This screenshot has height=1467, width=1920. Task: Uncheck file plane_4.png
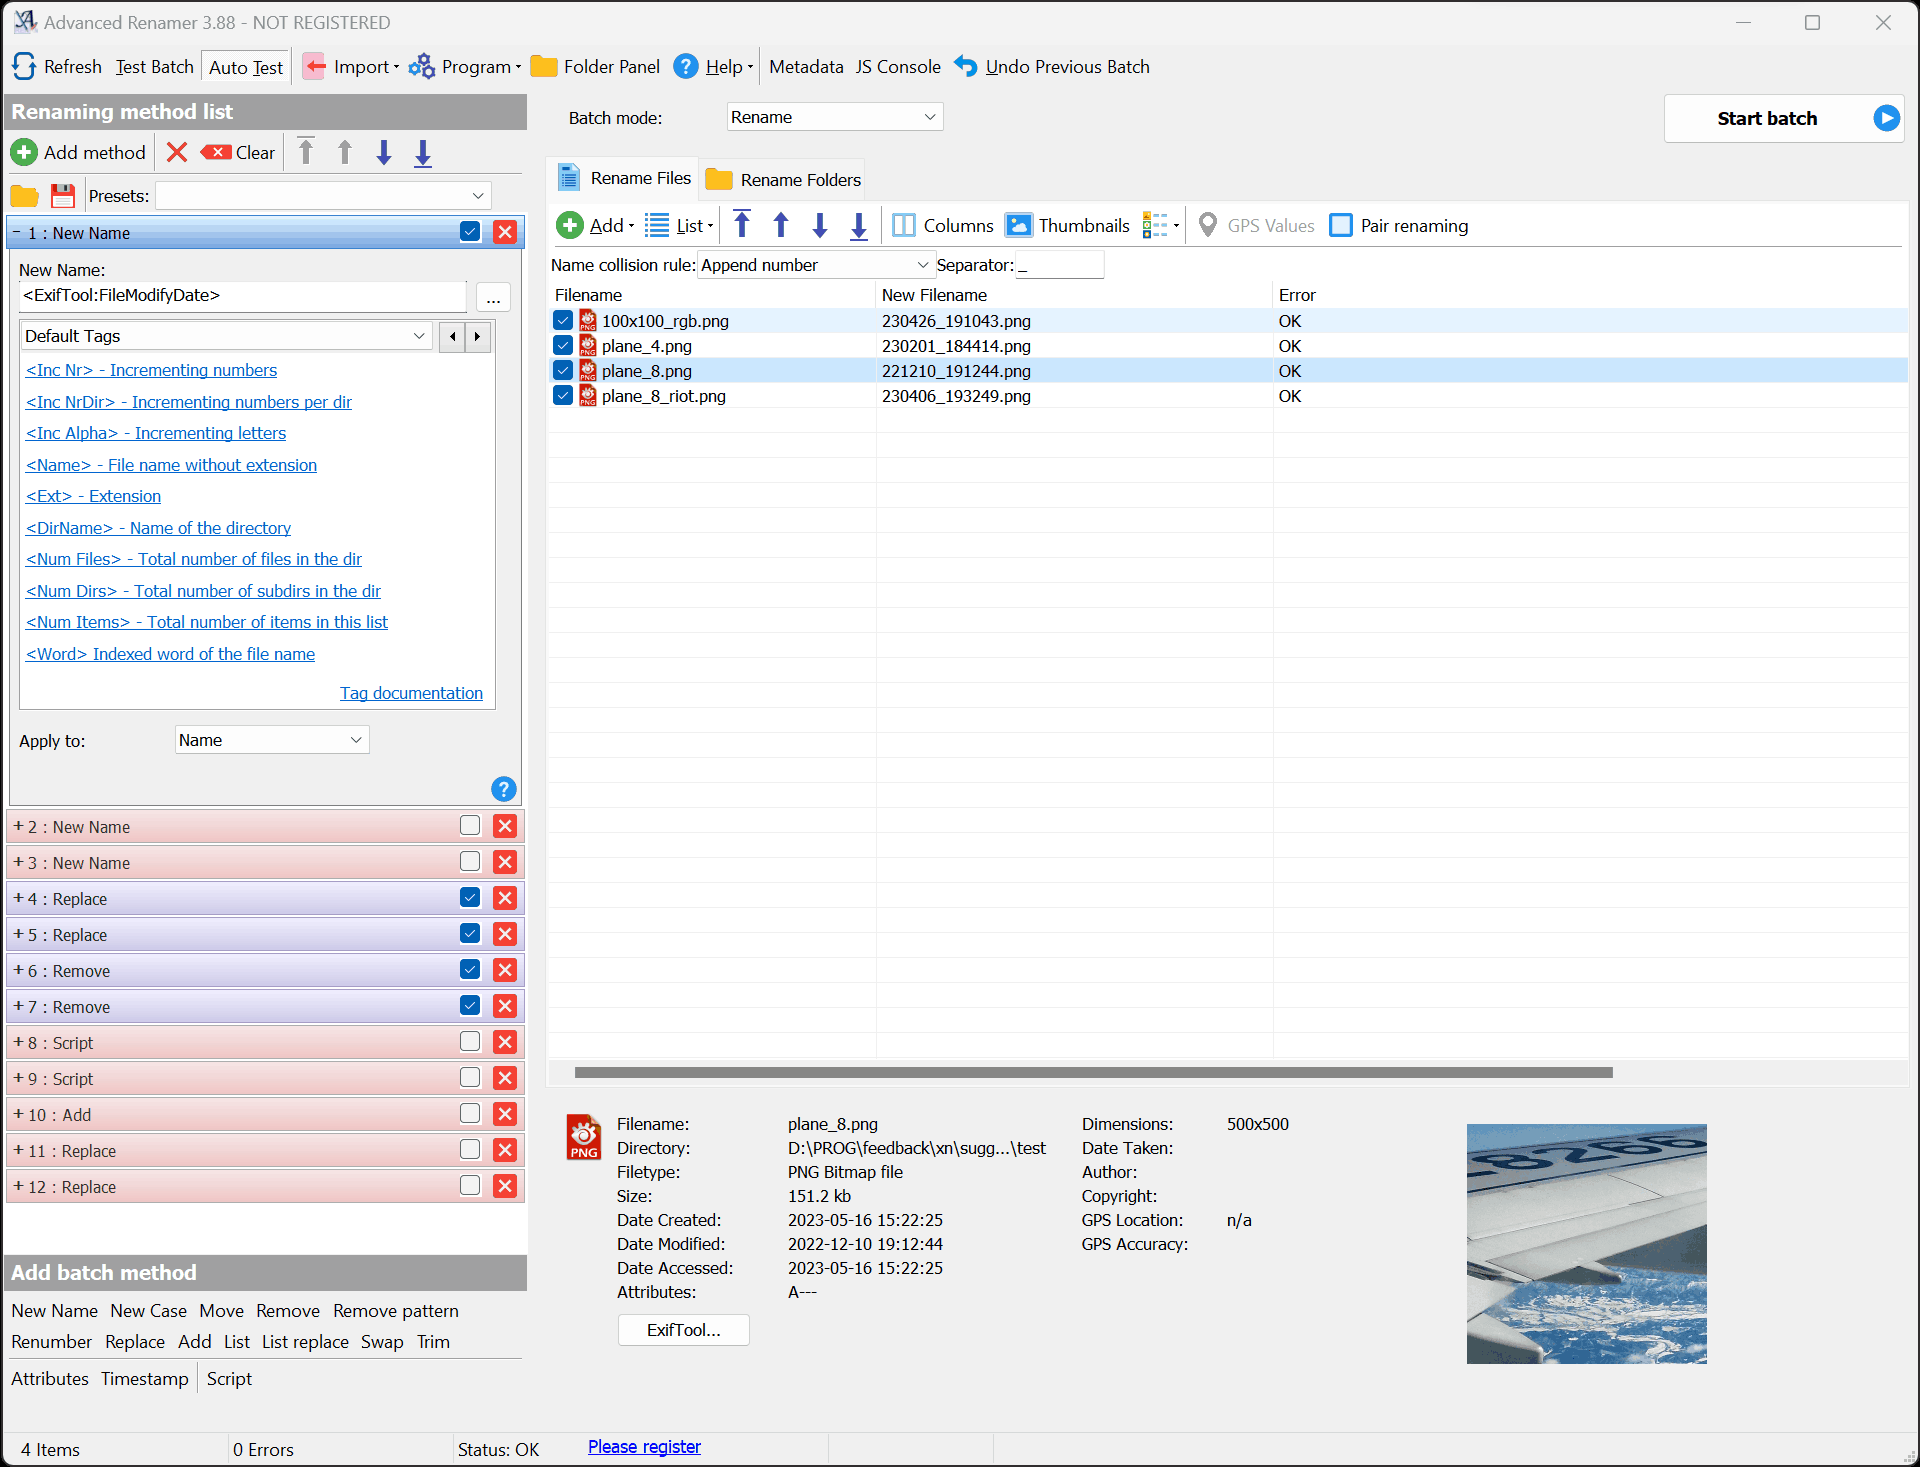[x=563, y=346]
